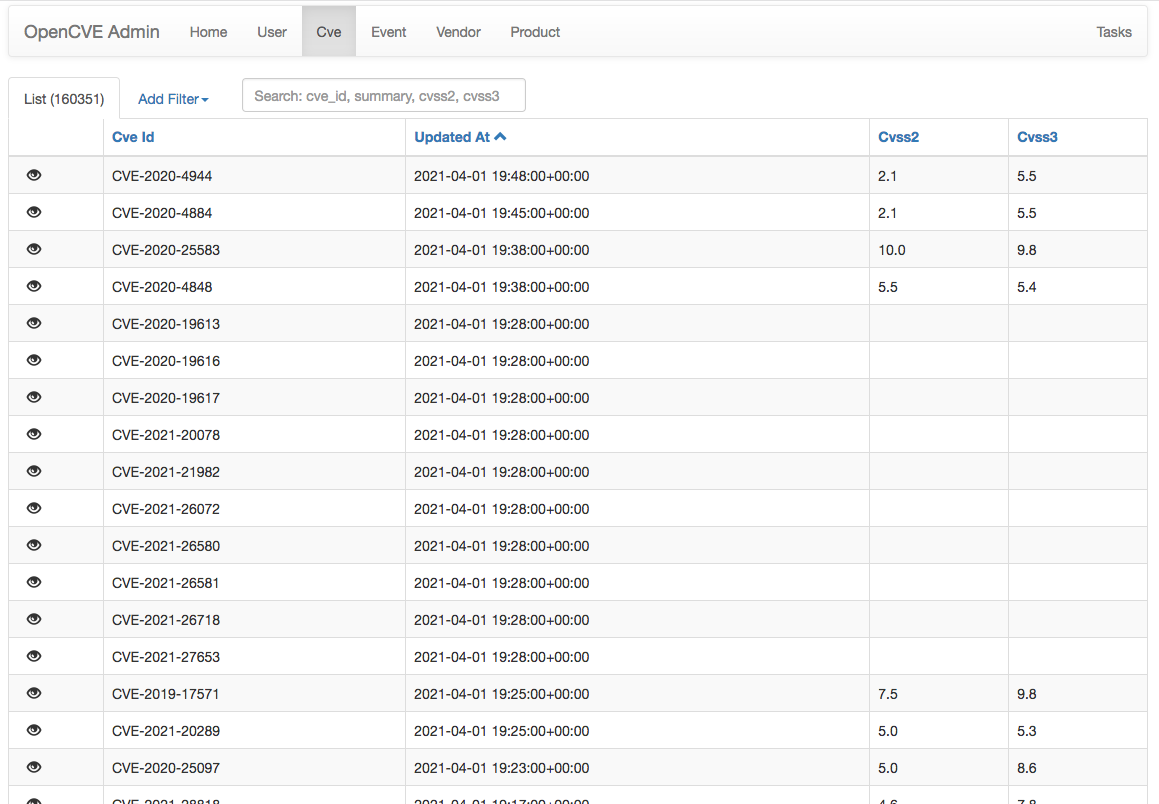This screenshot has width=1159, height=804.
Task: Open eye view for CVE-2021-20289
Action: point(33,730)
